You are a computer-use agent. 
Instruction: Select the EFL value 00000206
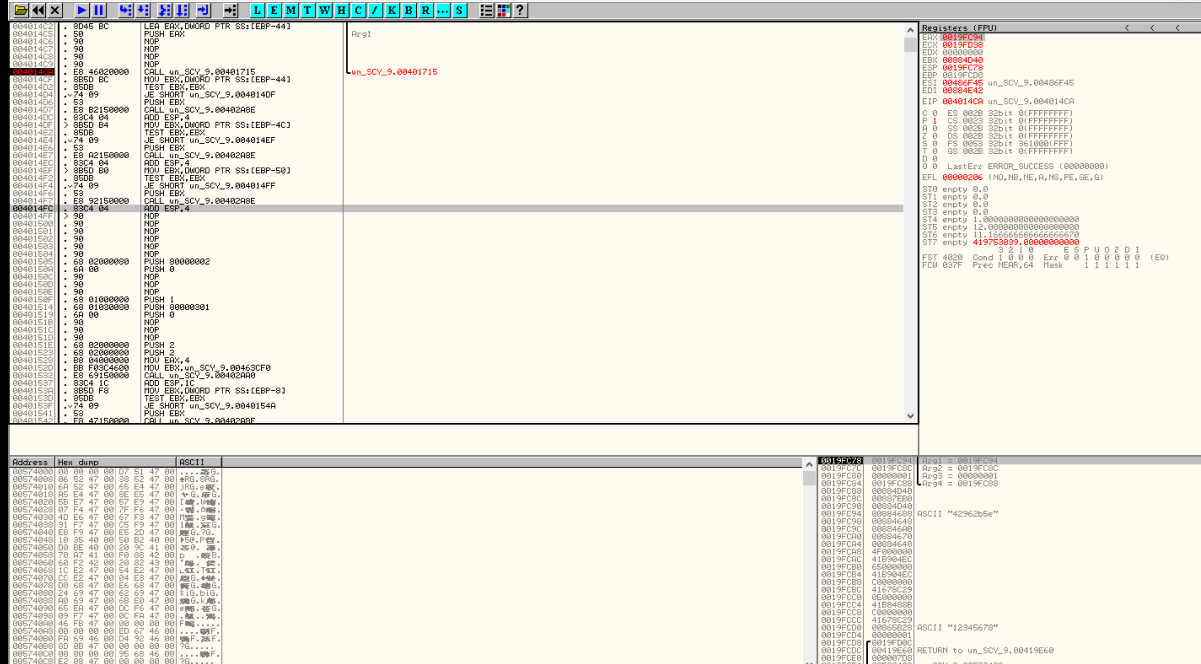point(962,177)
